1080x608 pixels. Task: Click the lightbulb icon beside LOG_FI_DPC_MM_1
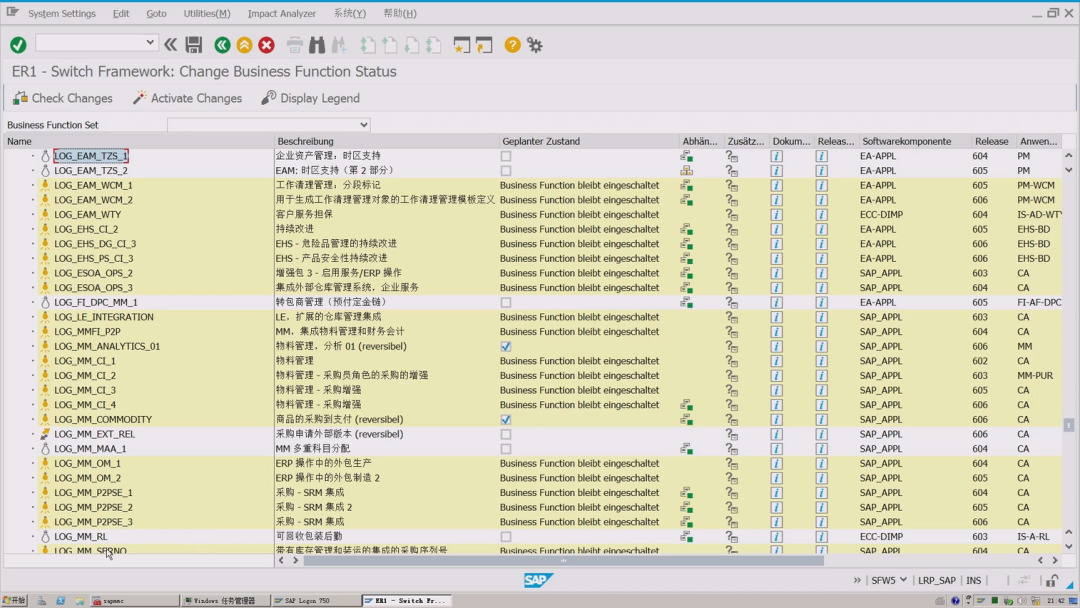click(x=45, y=302)
